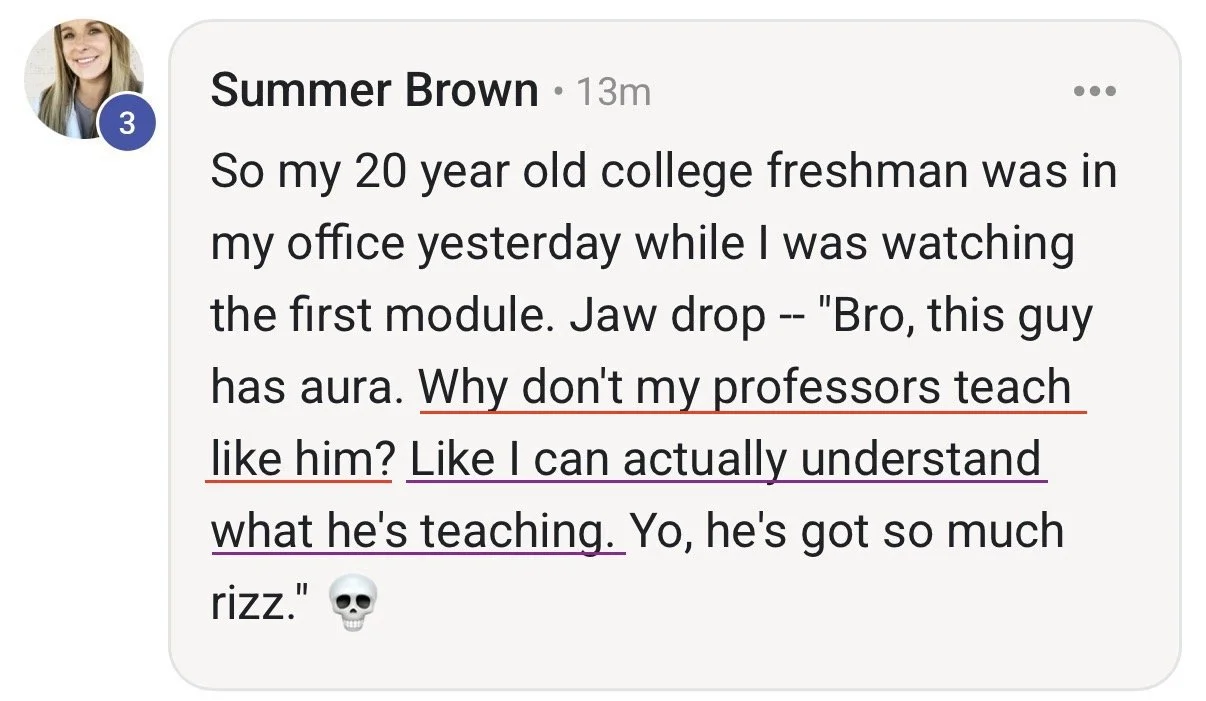This screenshot has height=701, width=1206.
Task: Click "Yo, he's got so much" text
Action: click(848, 531)
